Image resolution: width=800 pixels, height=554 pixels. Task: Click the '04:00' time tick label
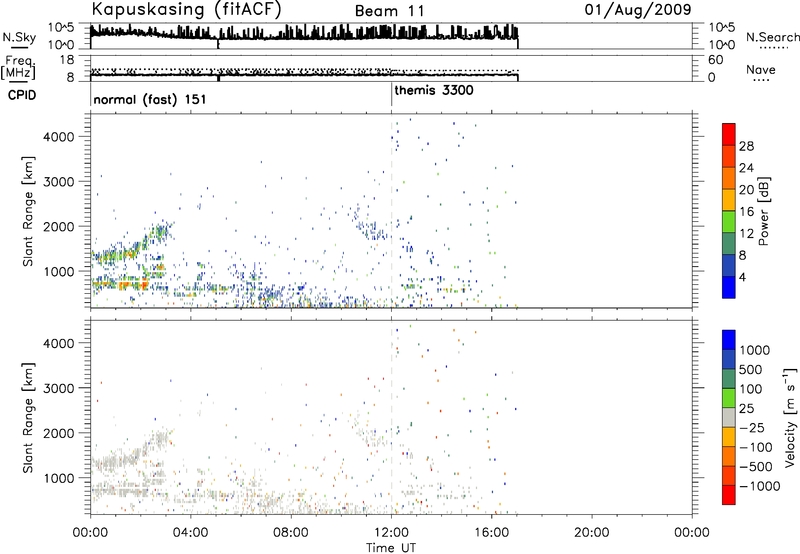click(191, 533)
